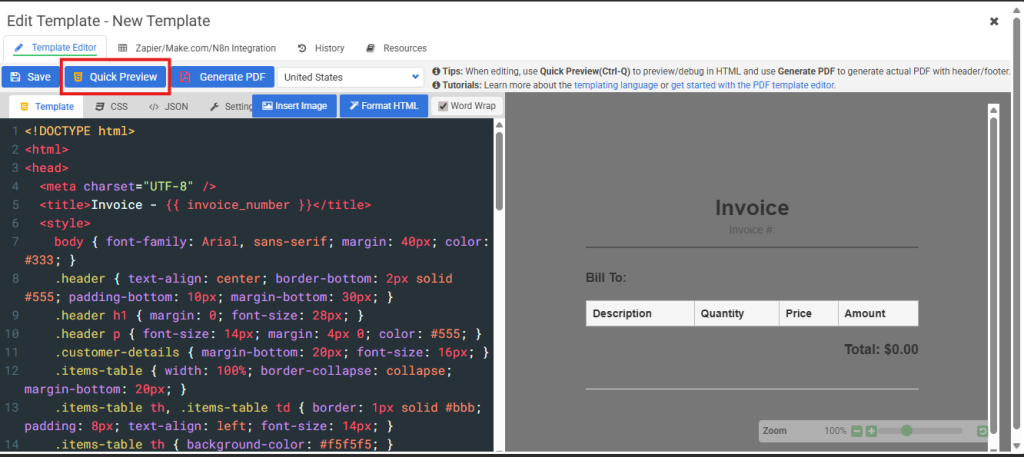Click the zoom out minus button
1024x457 pixels.
(857, 431)
